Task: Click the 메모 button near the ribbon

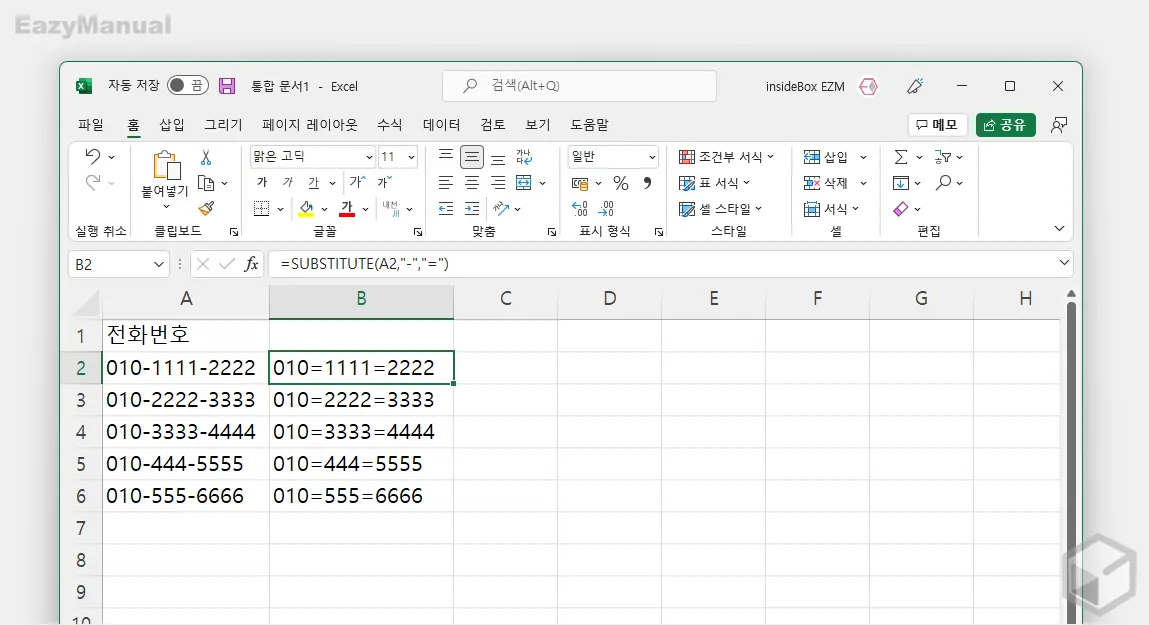Action: coord(936,124)
